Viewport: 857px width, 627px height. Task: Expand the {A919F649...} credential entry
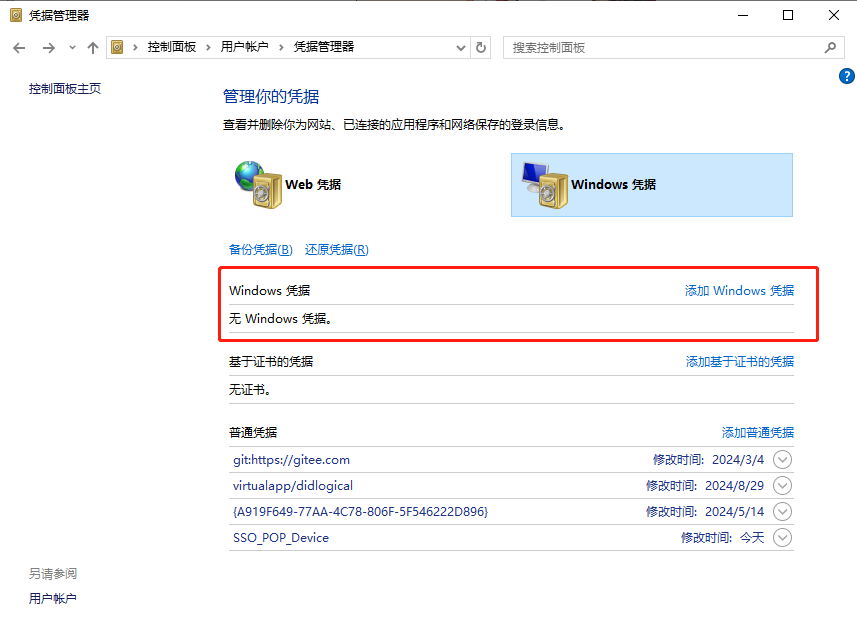click(x=782, y=511)
